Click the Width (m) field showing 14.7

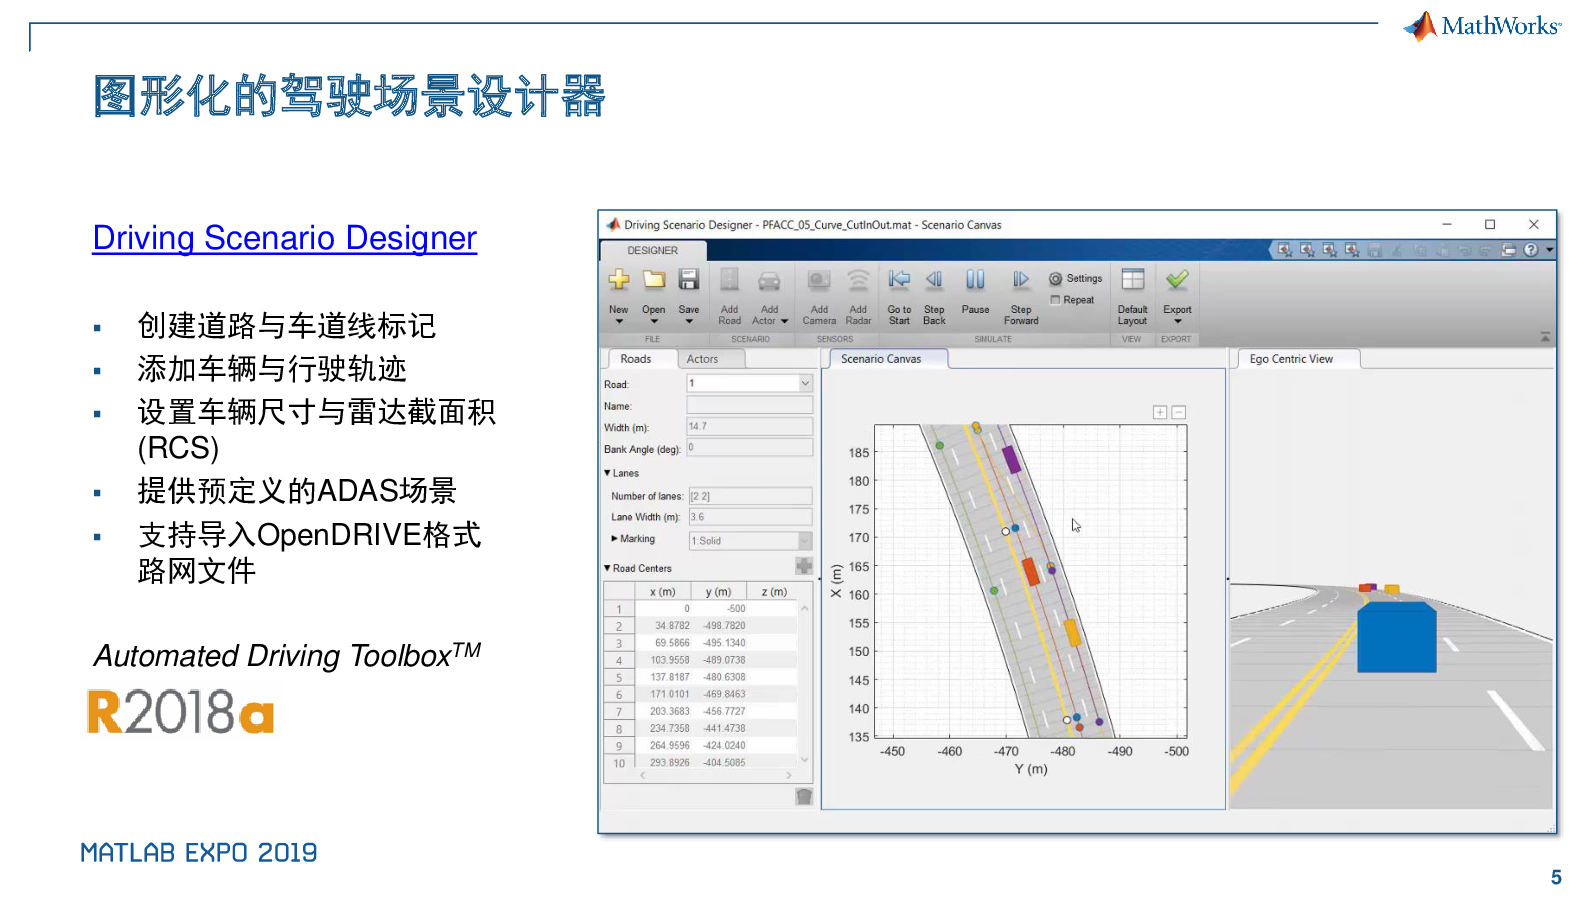click(x=749, y=426)
